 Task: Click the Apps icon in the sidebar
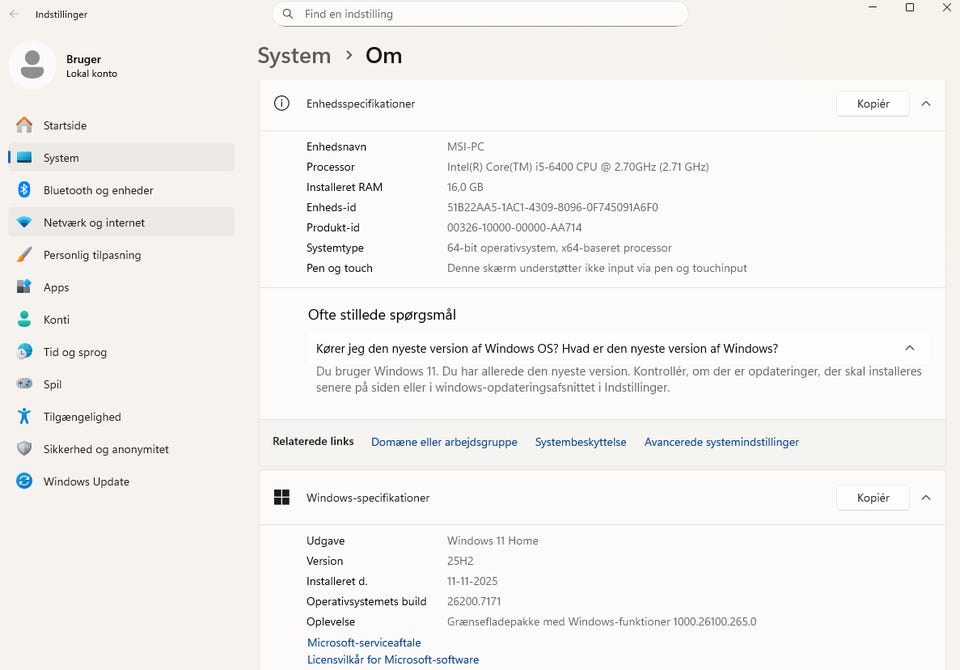click(x=24, y=287)
